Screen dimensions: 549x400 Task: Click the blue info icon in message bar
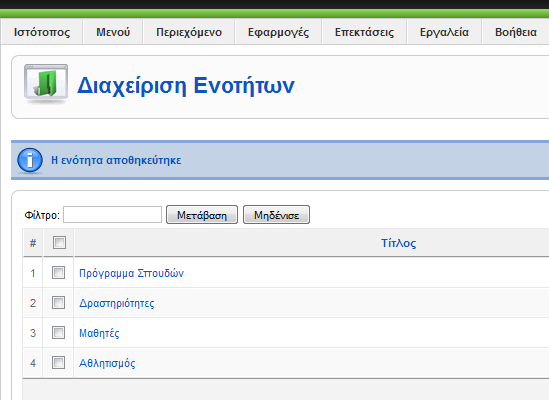(x=30, y=160)
